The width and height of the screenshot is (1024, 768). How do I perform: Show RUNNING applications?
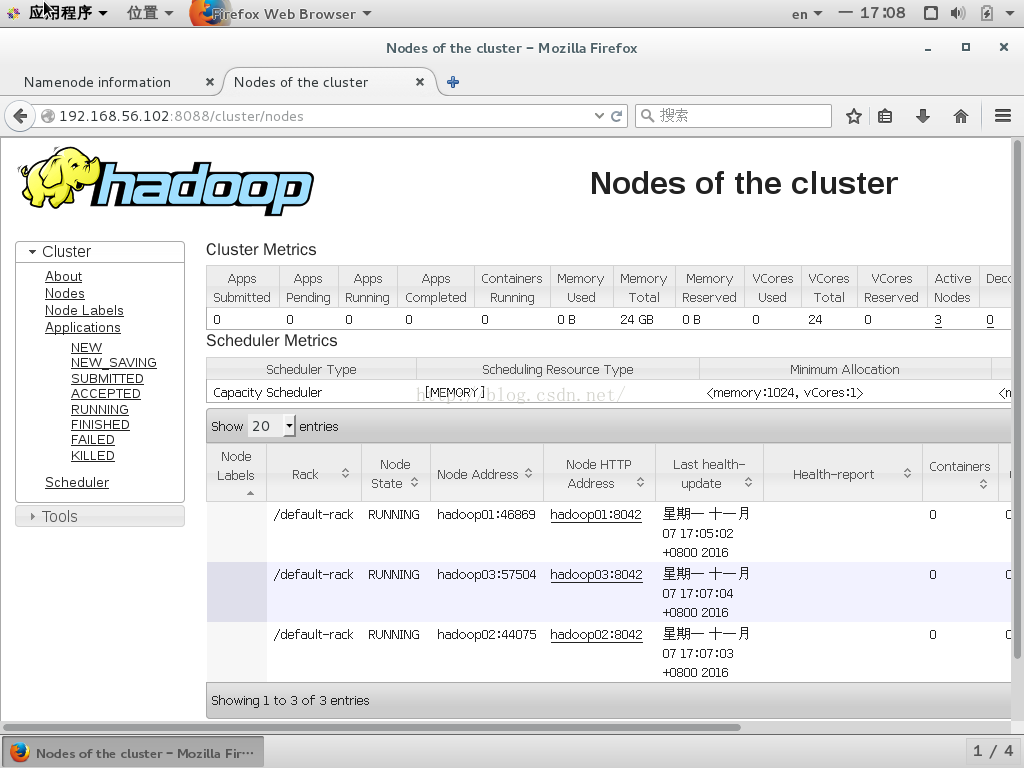(100, 409)
